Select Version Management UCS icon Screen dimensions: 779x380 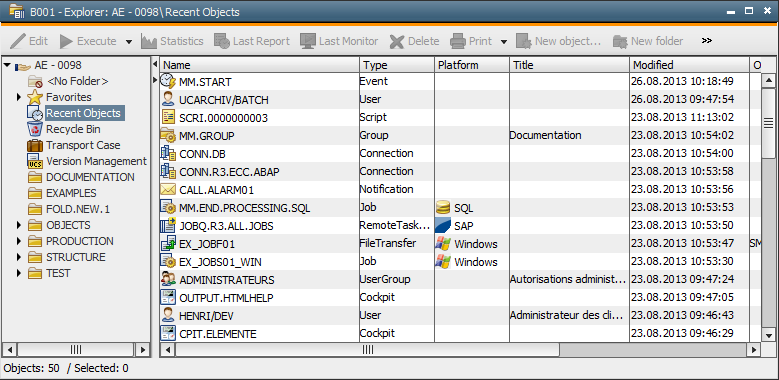pos(35,161)
